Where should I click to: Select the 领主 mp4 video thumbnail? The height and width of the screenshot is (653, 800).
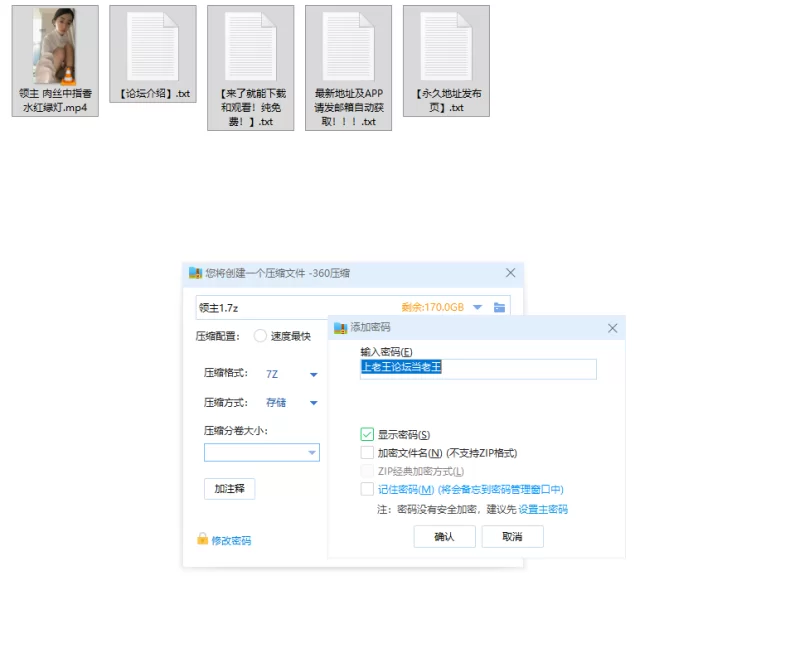tap(55, 61)
